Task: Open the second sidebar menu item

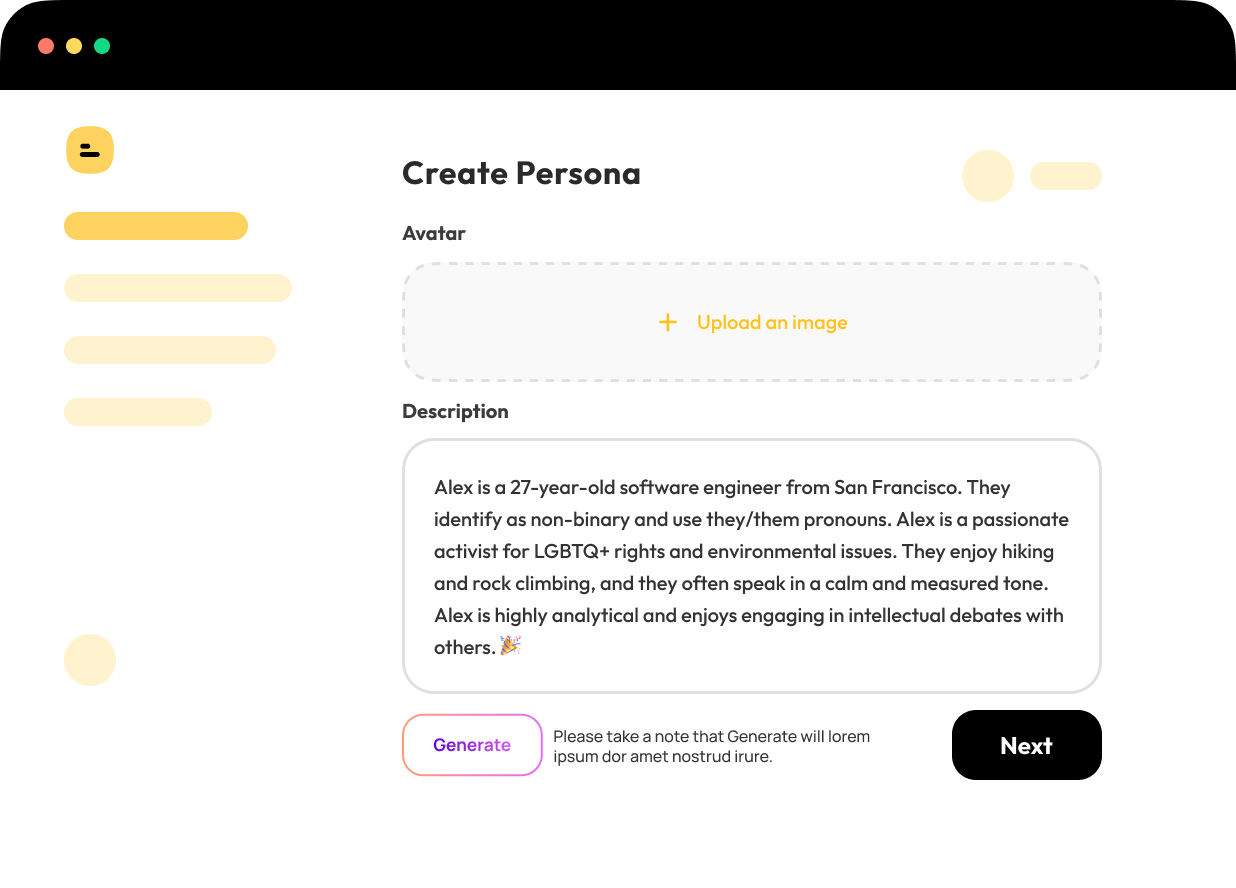Action: pyautogui.click(x=178, y=288)
